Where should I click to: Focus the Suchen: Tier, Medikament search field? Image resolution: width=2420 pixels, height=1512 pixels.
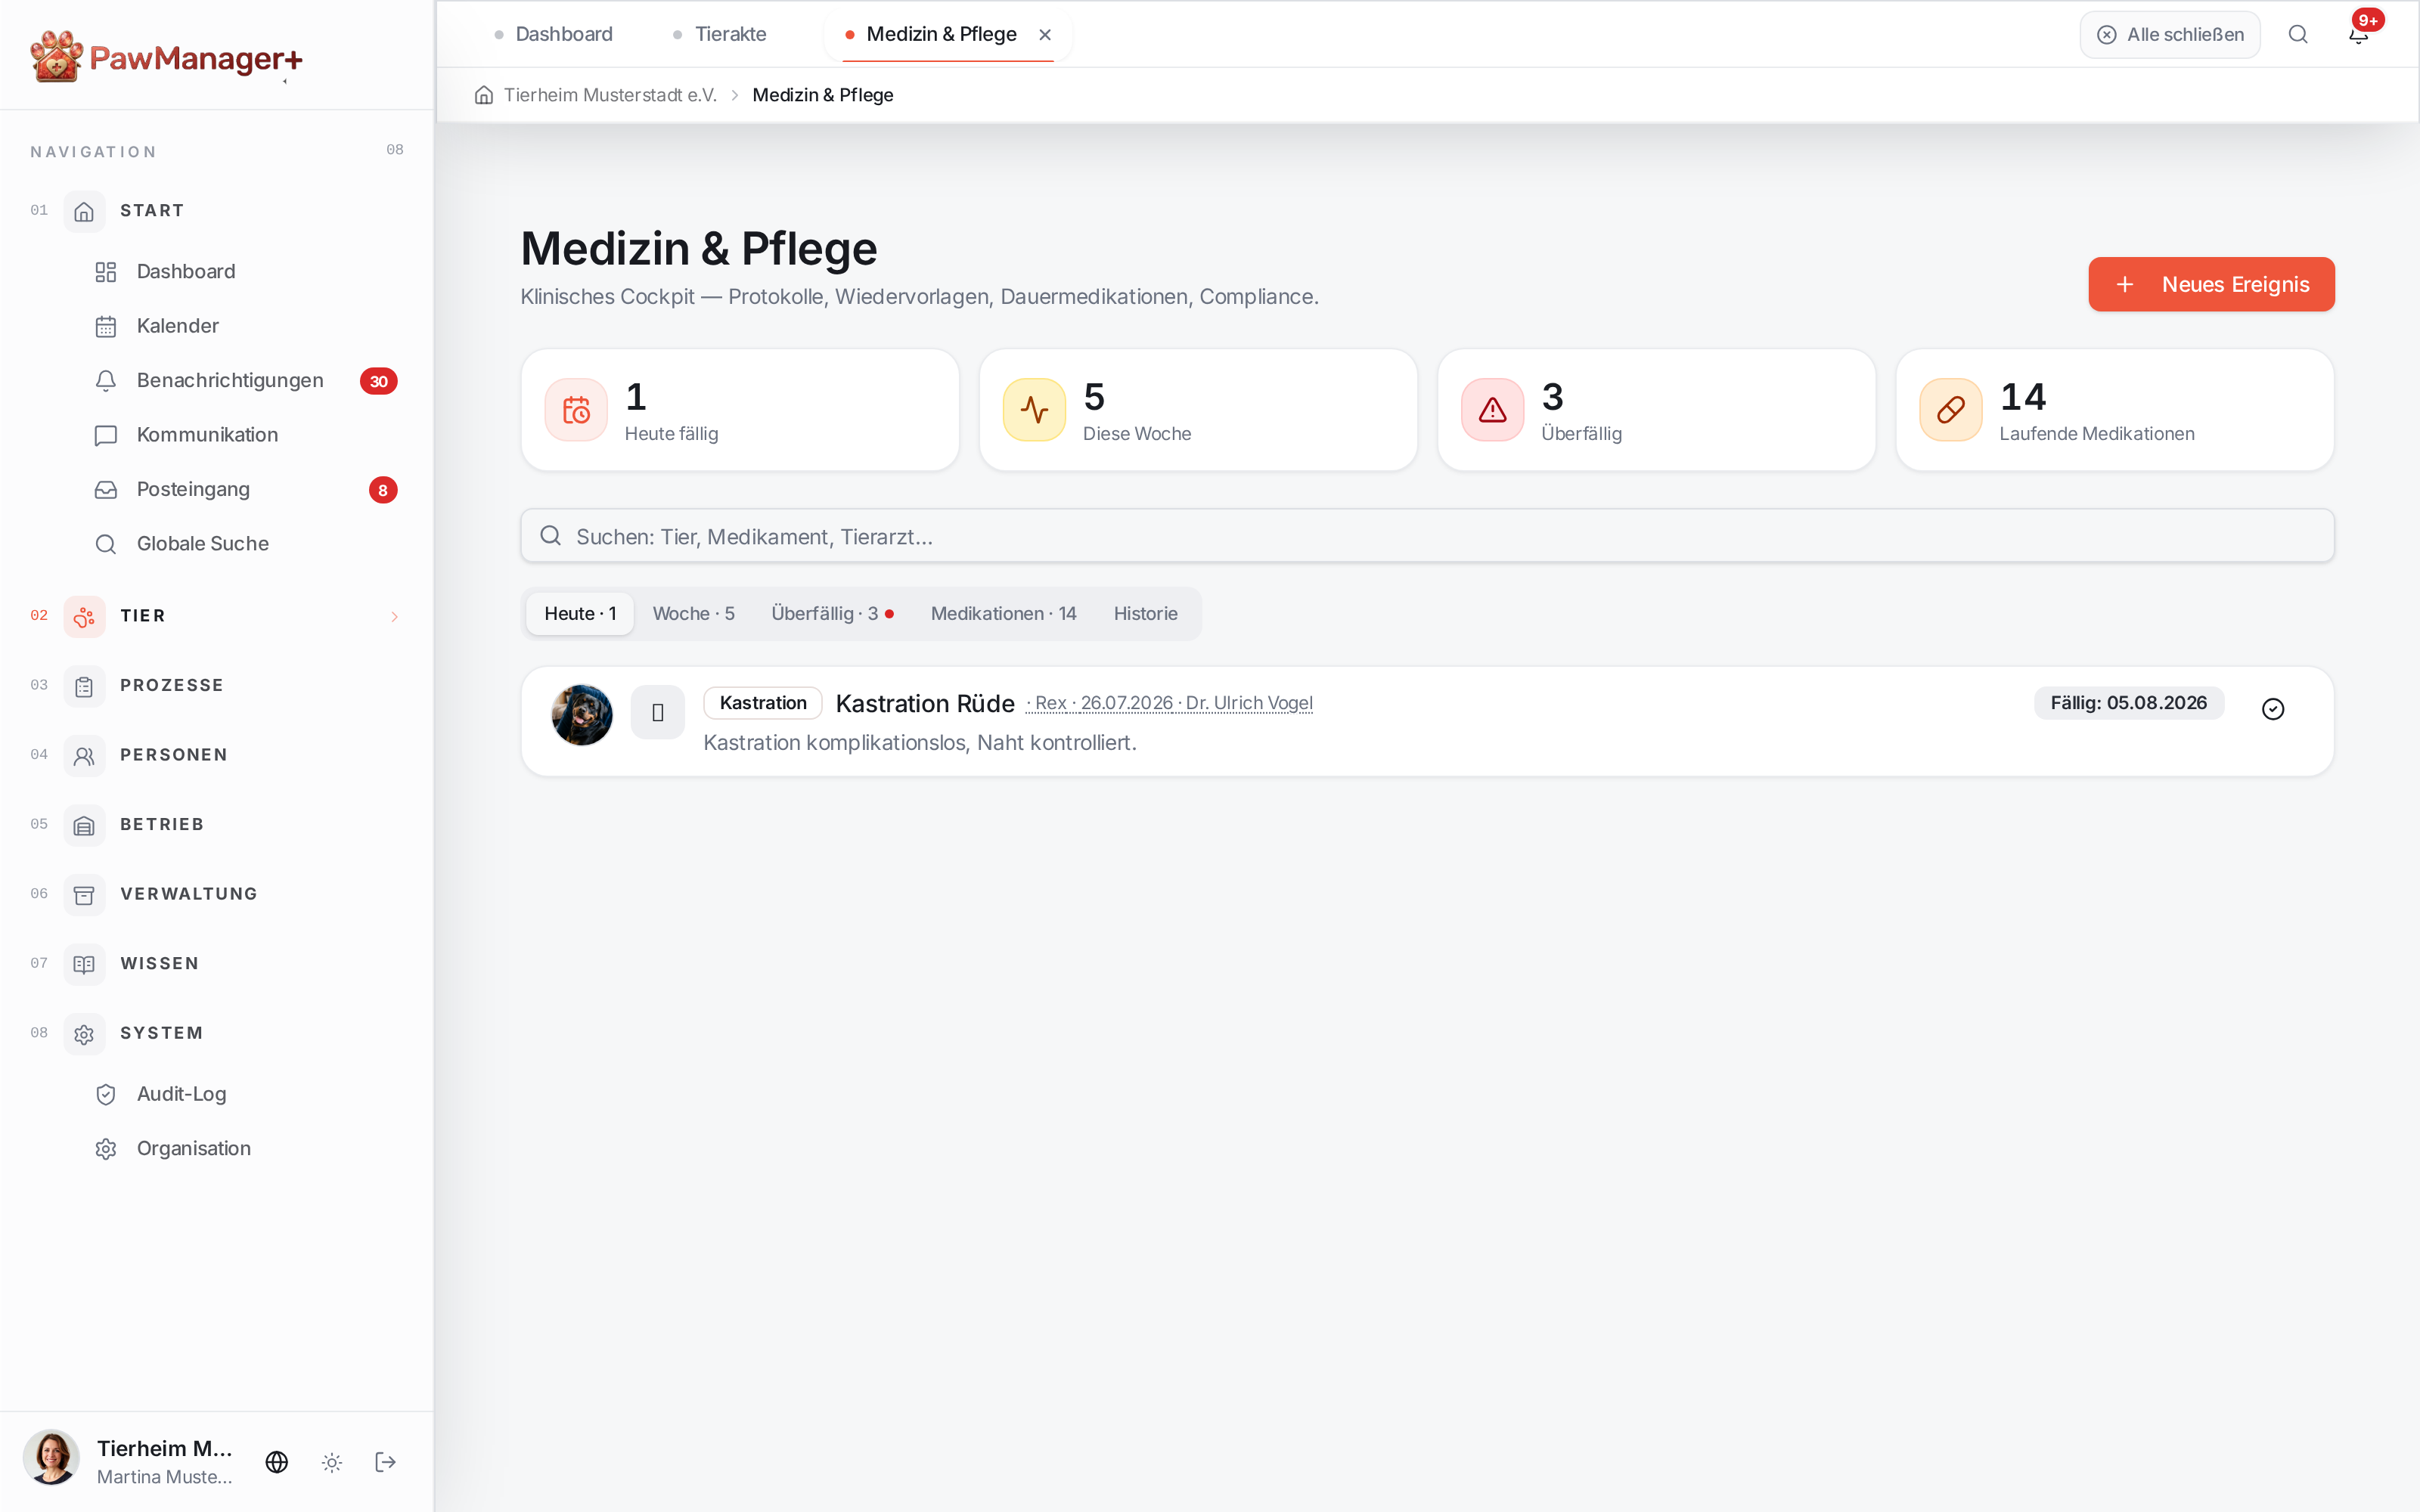pyautogui.click(x=1427, y=536)
